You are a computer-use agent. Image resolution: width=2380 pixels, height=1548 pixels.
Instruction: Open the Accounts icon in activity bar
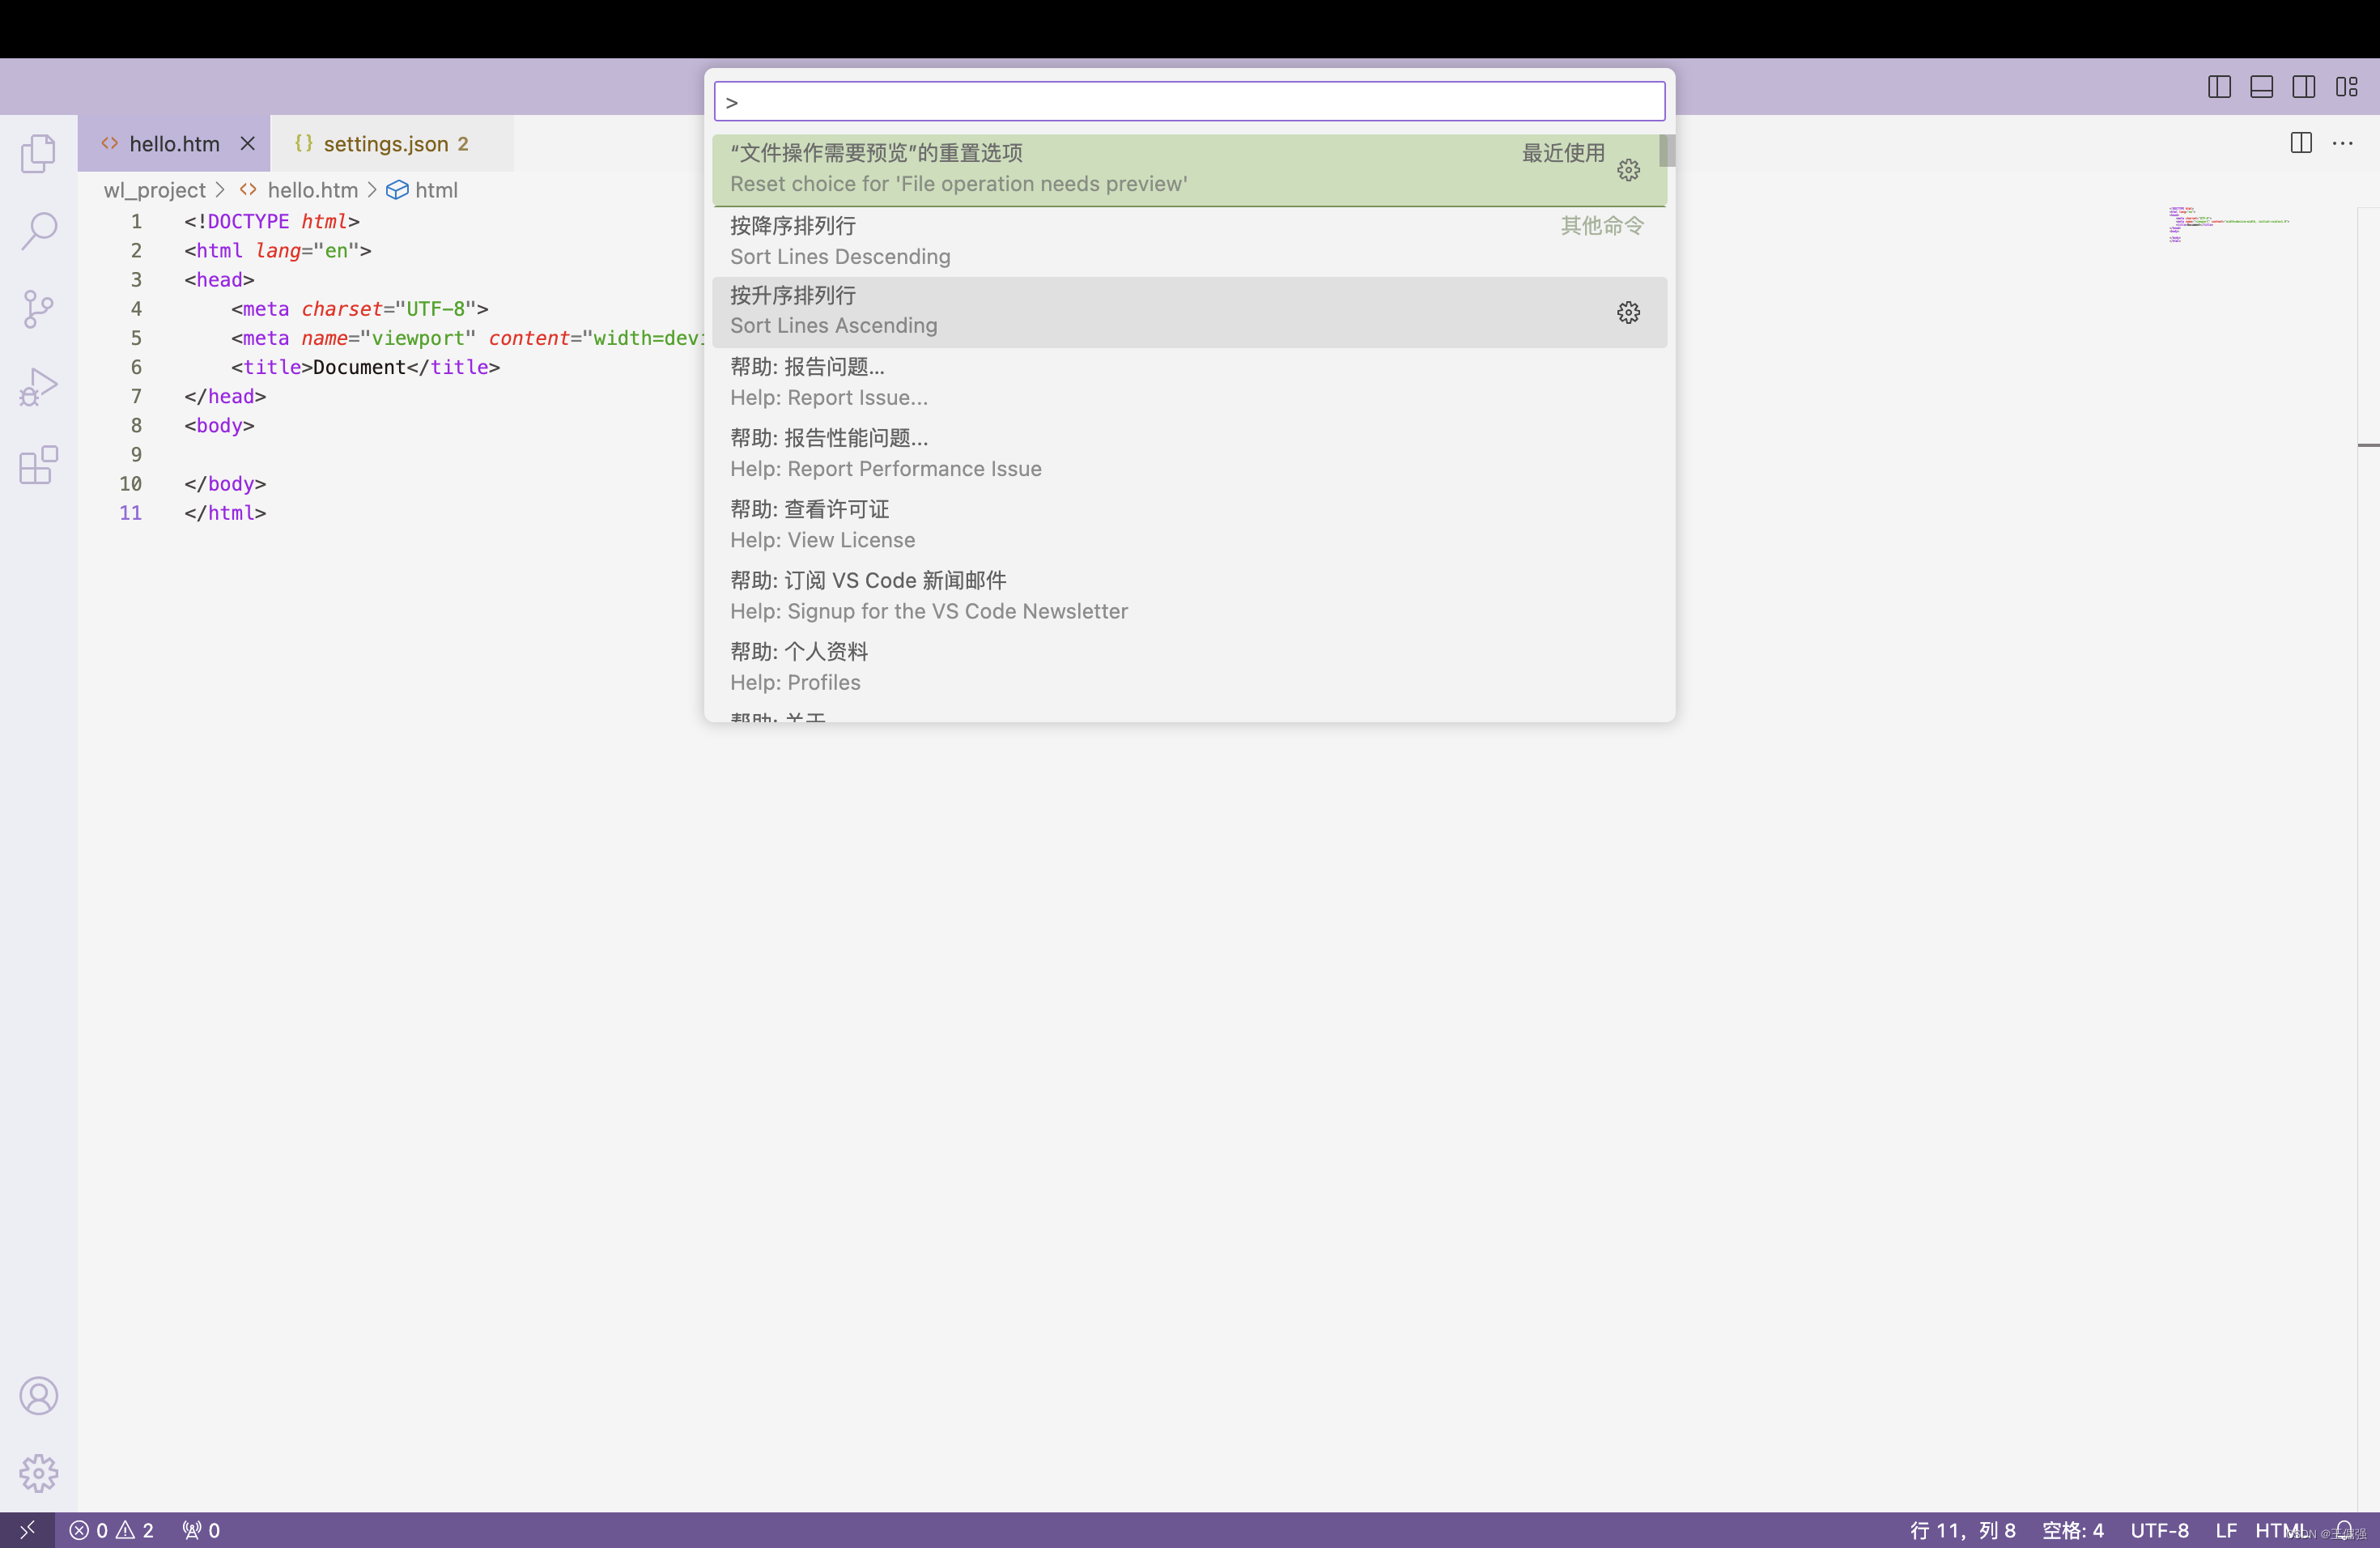(x=38, y=1395)
